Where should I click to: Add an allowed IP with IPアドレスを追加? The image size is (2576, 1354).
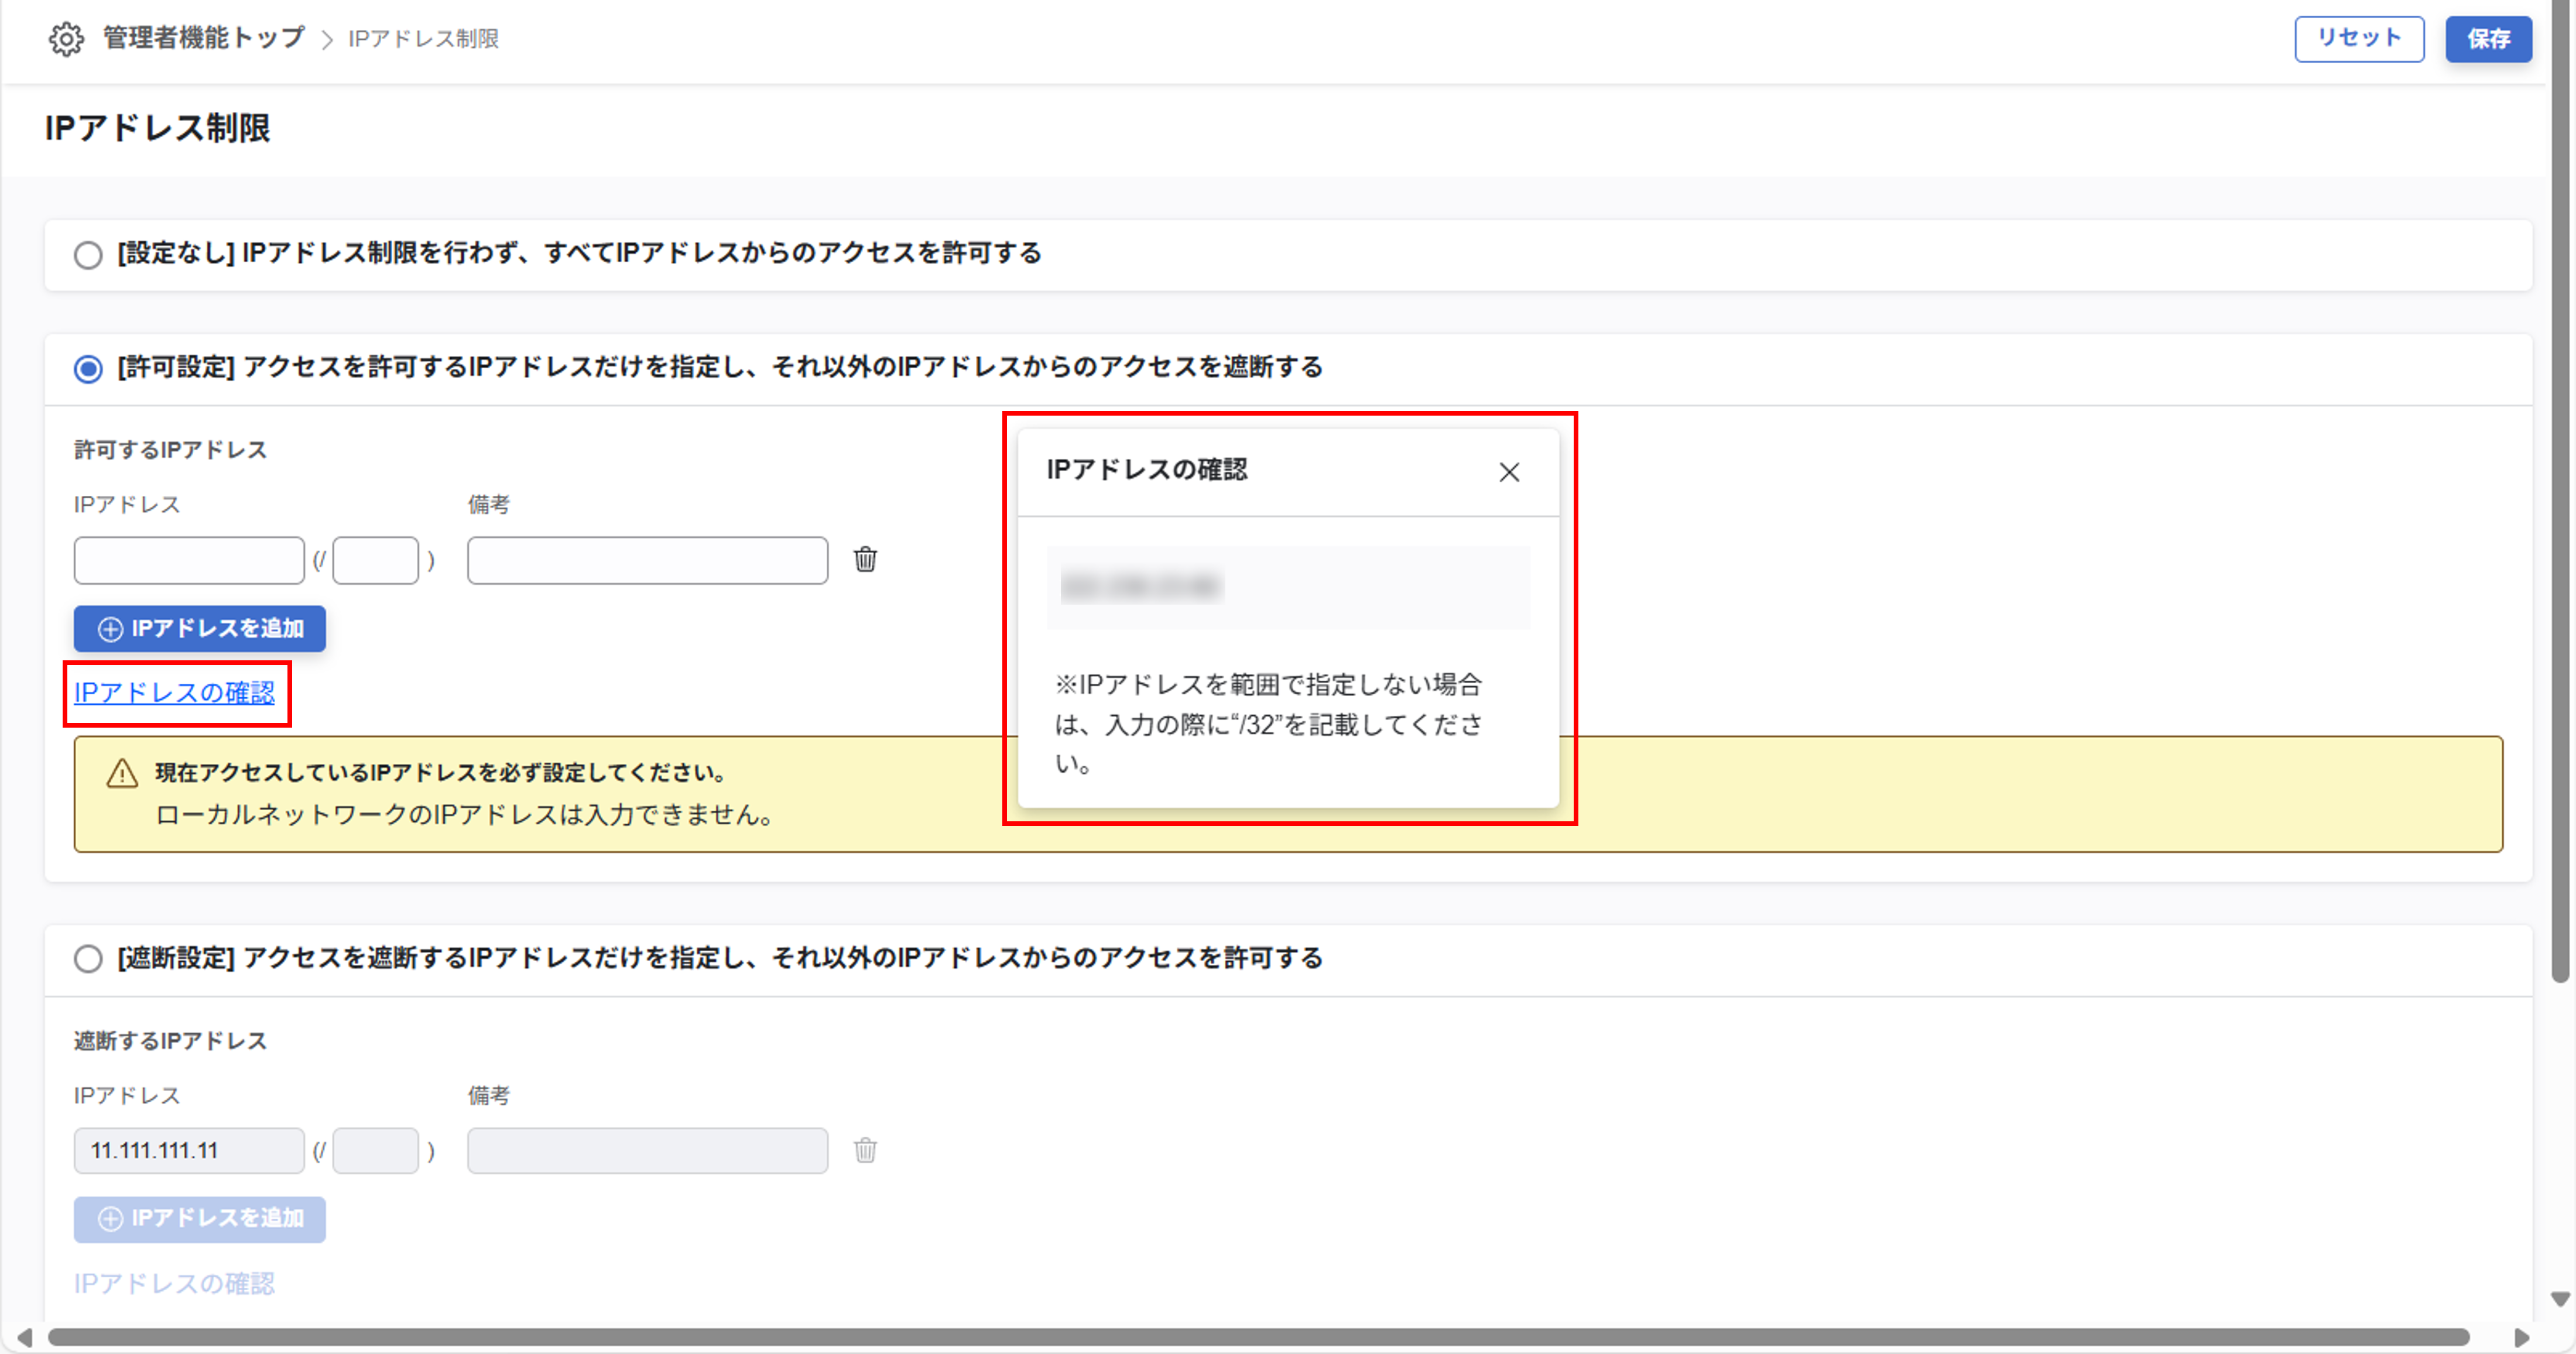click(x=200, y=629)
